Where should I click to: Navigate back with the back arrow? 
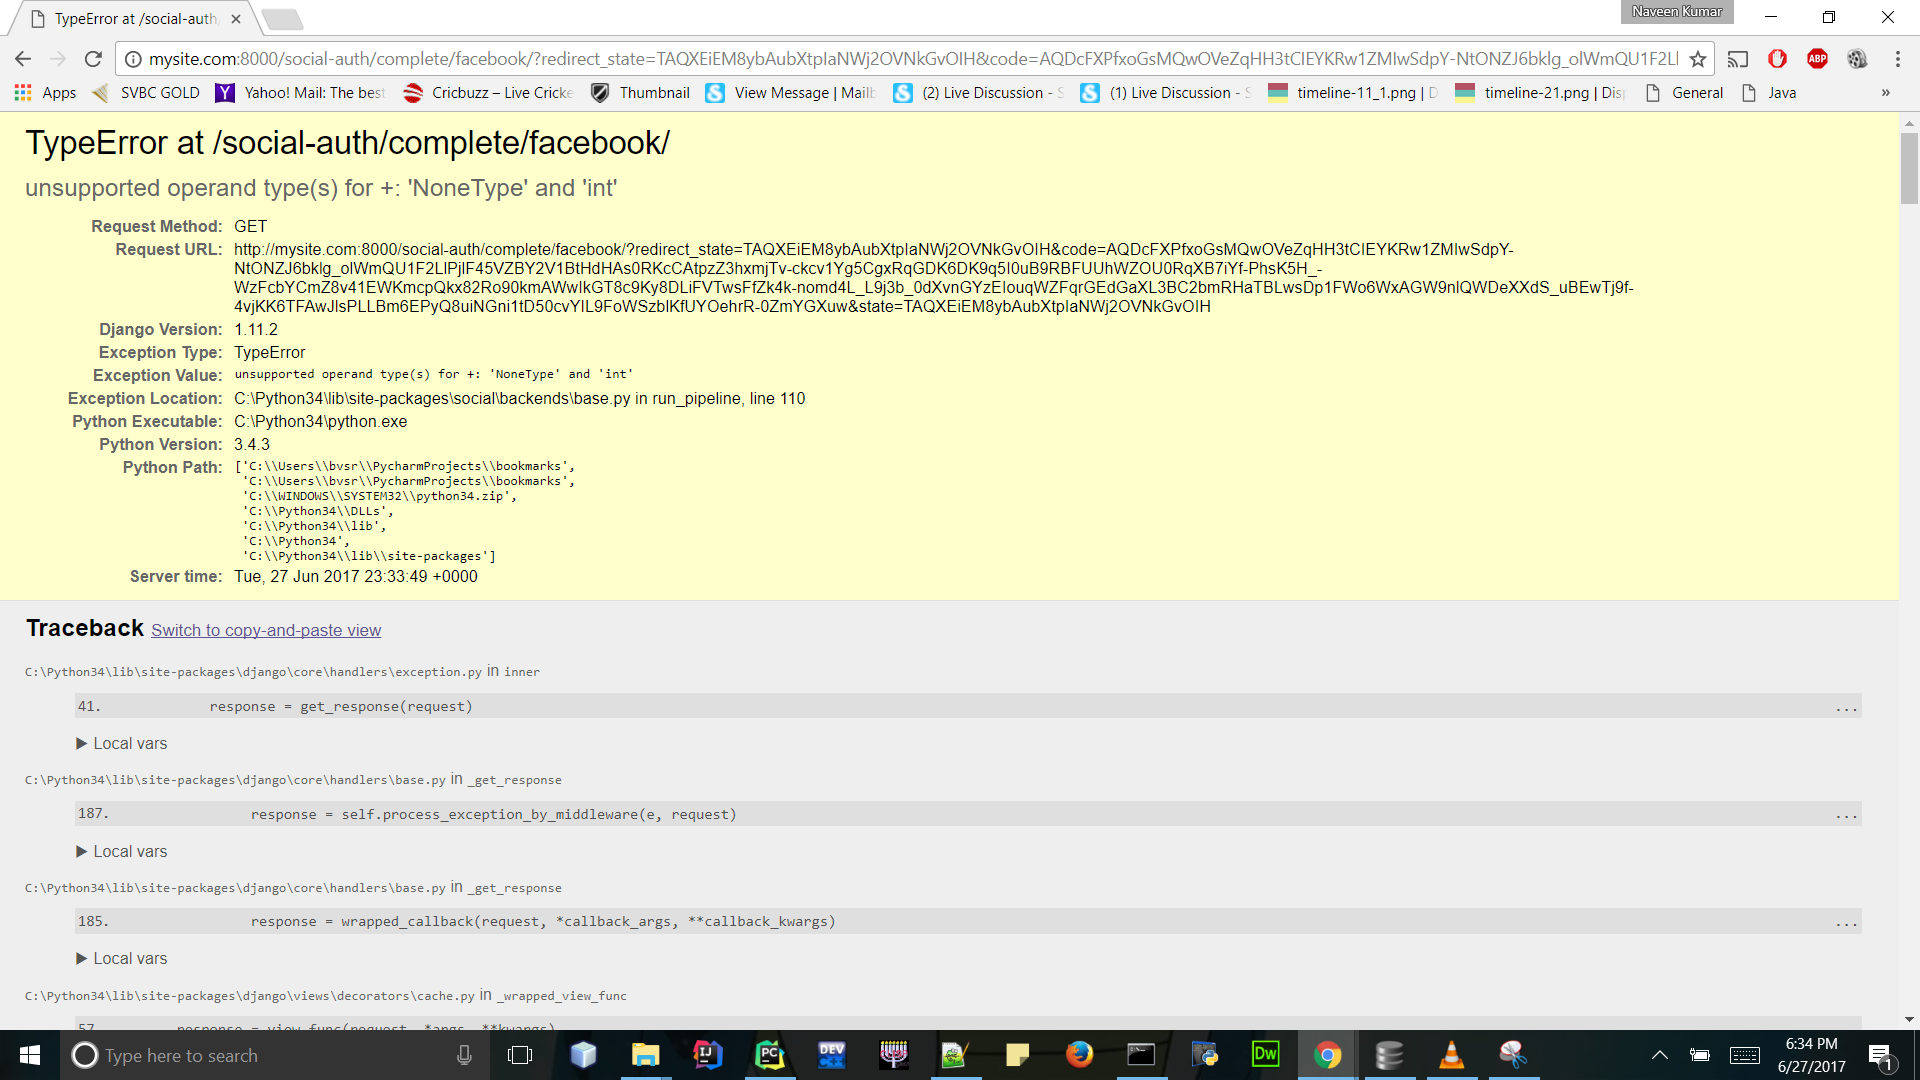pyautogui.click(x=22, y=58)
